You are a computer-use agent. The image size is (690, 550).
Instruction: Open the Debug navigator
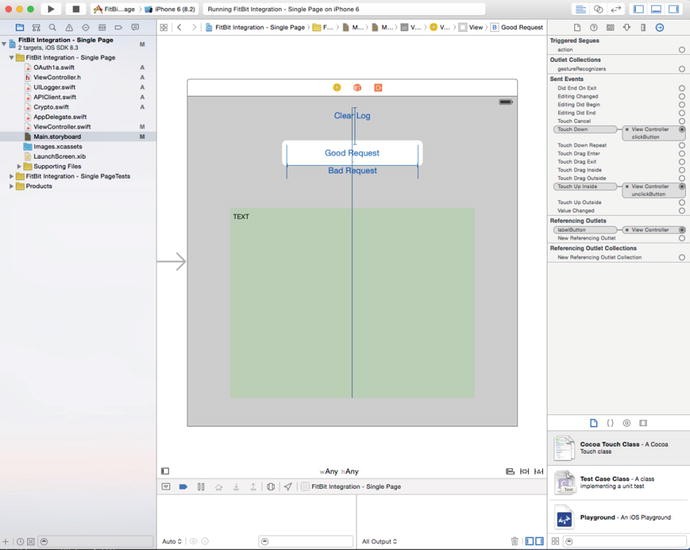pyautogui.click(x=102, y=27)
